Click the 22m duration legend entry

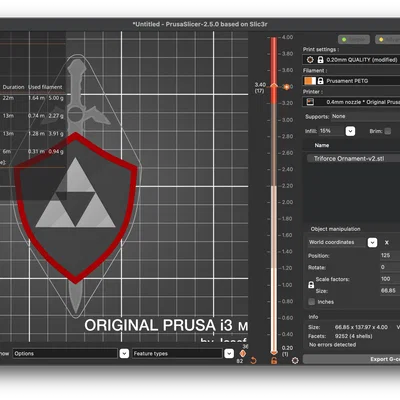click(8, 98)
